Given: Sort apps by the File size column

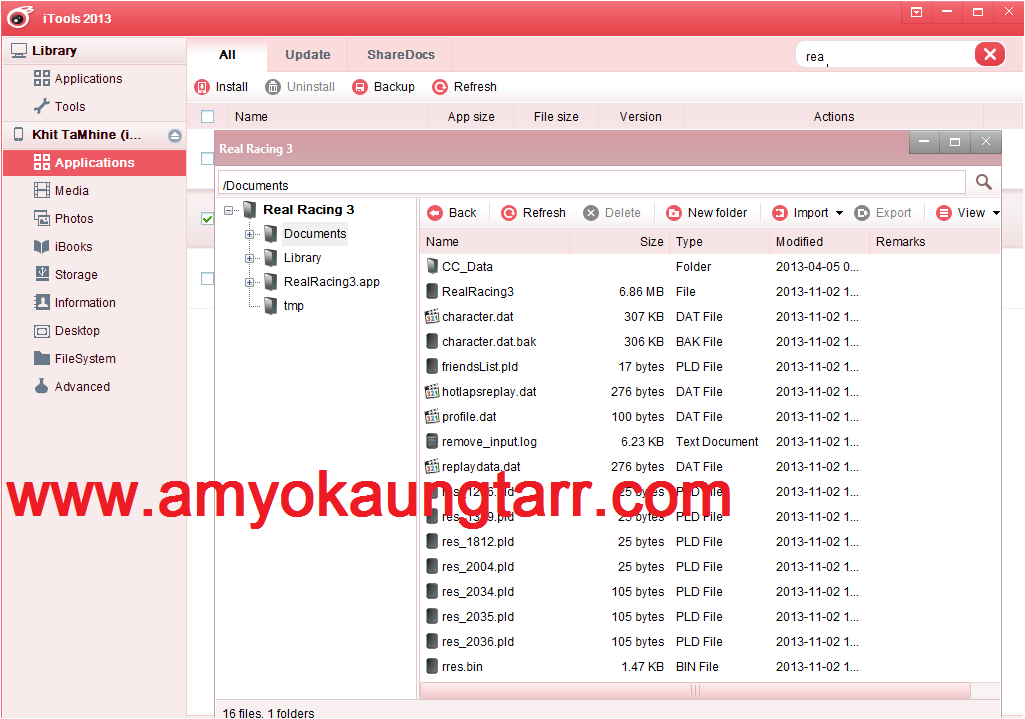Looking at the screenshot, I should click(x=556, y=117).
